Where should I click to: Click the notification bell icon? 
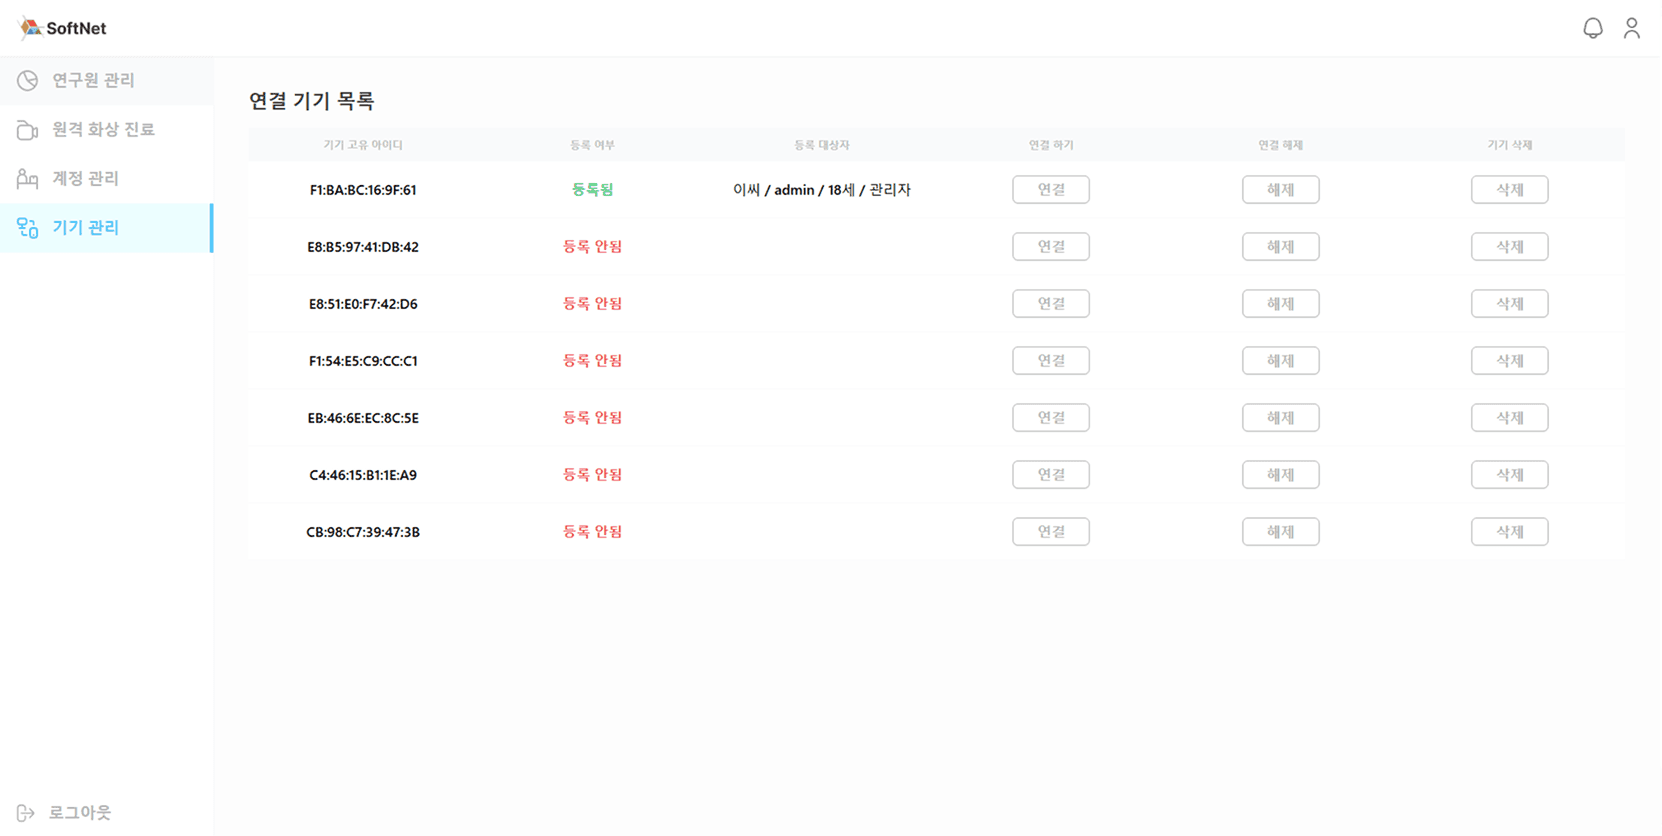[x=1593, y=28]
